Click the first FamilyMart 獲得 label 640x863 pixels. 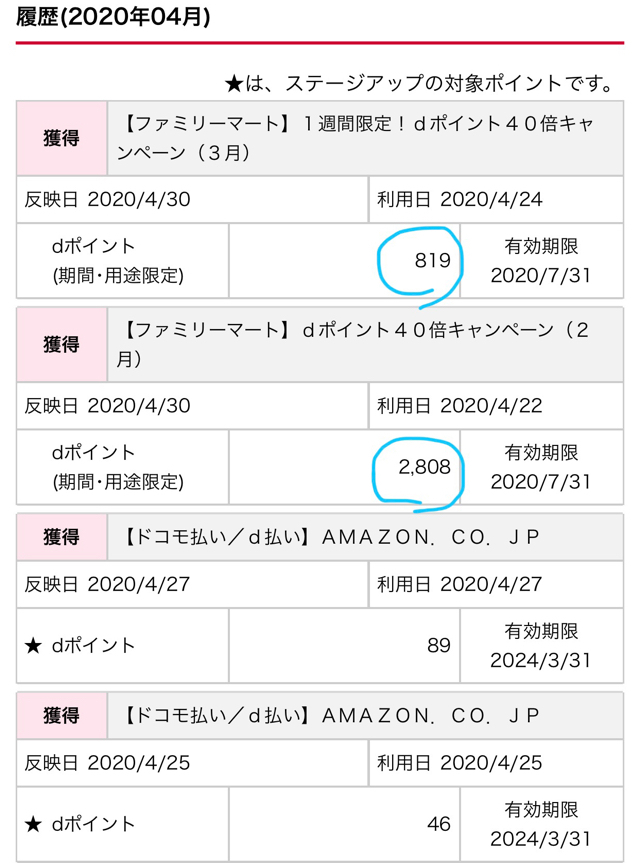tap(62, 138)
